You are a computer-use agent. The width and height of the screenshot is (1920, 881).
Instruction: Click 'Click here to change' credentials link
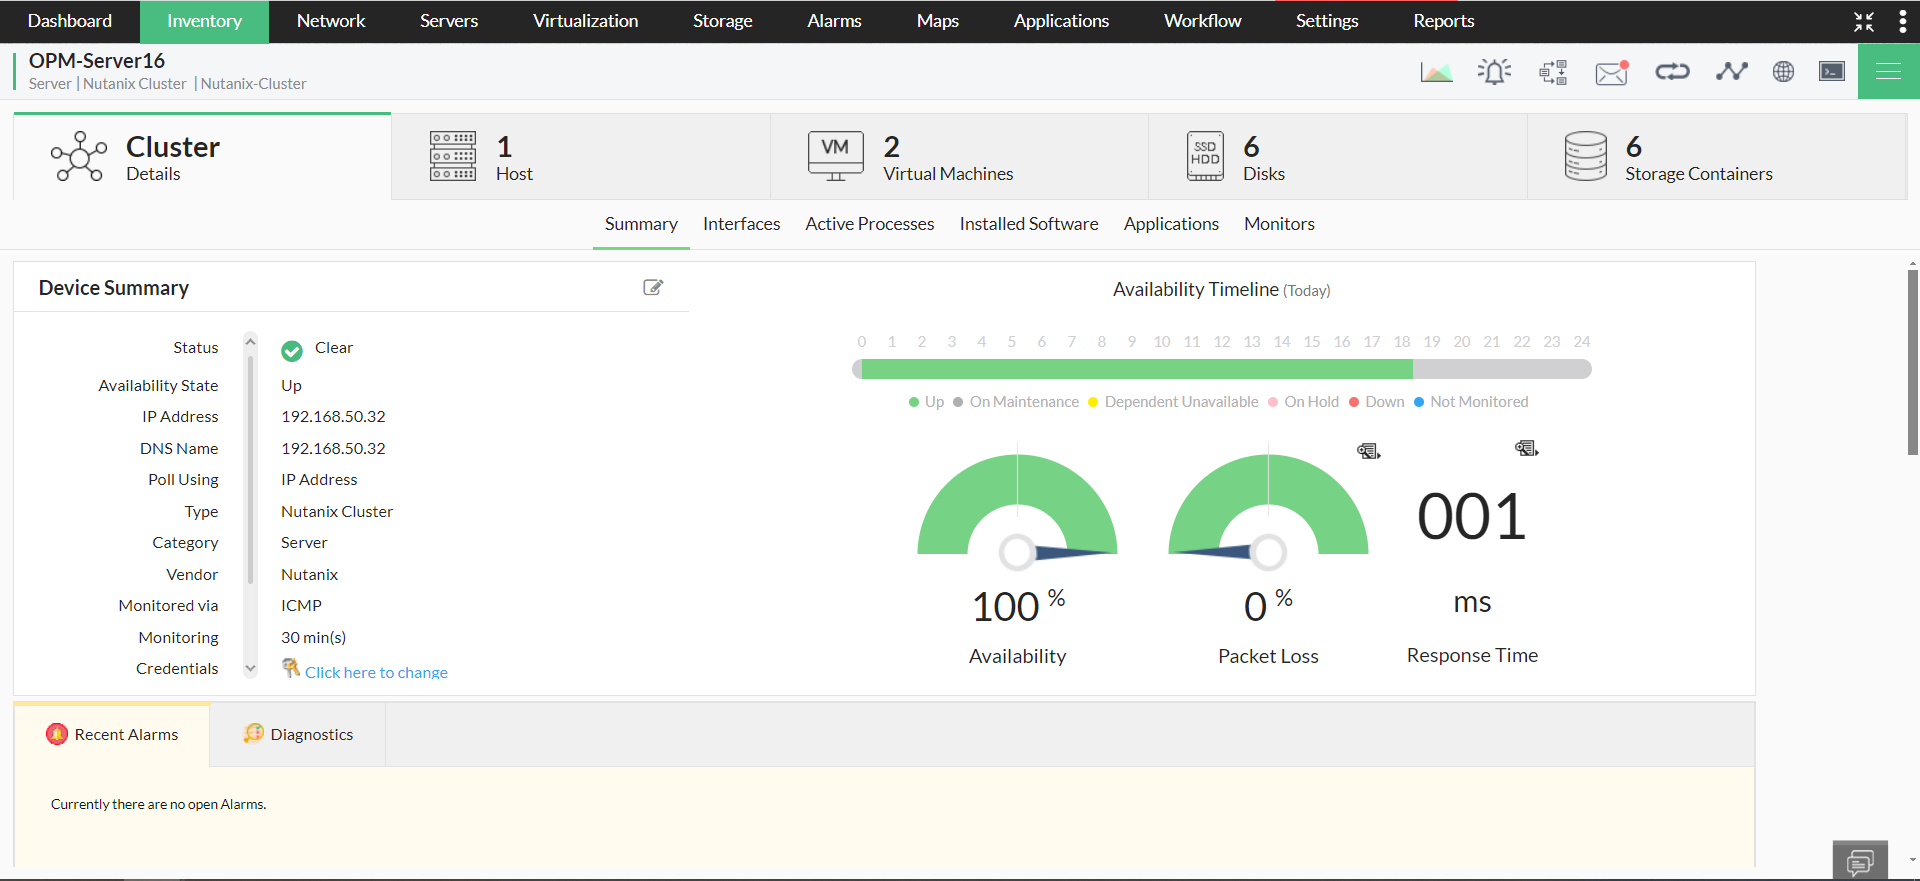click(376, 672)
